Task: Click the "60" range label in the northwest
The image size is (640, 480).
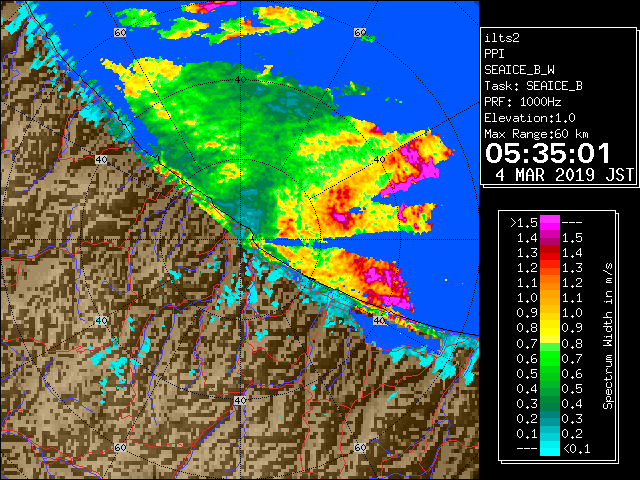Action: coord(120,32)
